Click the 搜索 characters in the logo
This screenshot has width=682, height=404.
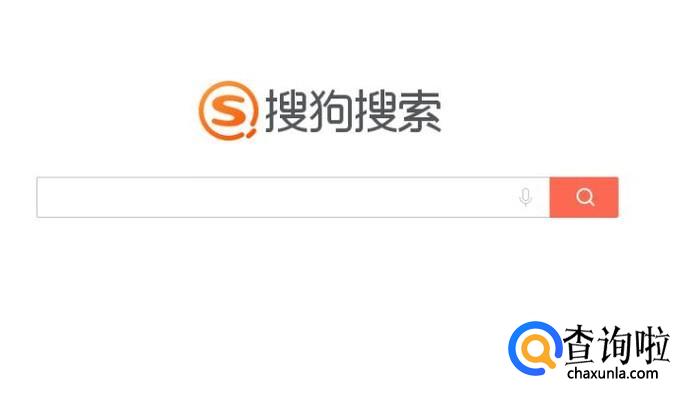click(x=398, y=111)
